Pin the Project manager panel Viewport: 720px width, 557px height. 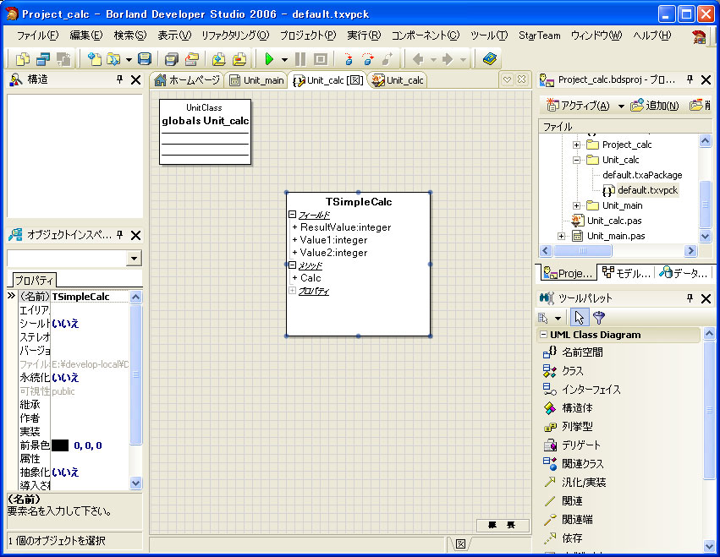(690, 79)
